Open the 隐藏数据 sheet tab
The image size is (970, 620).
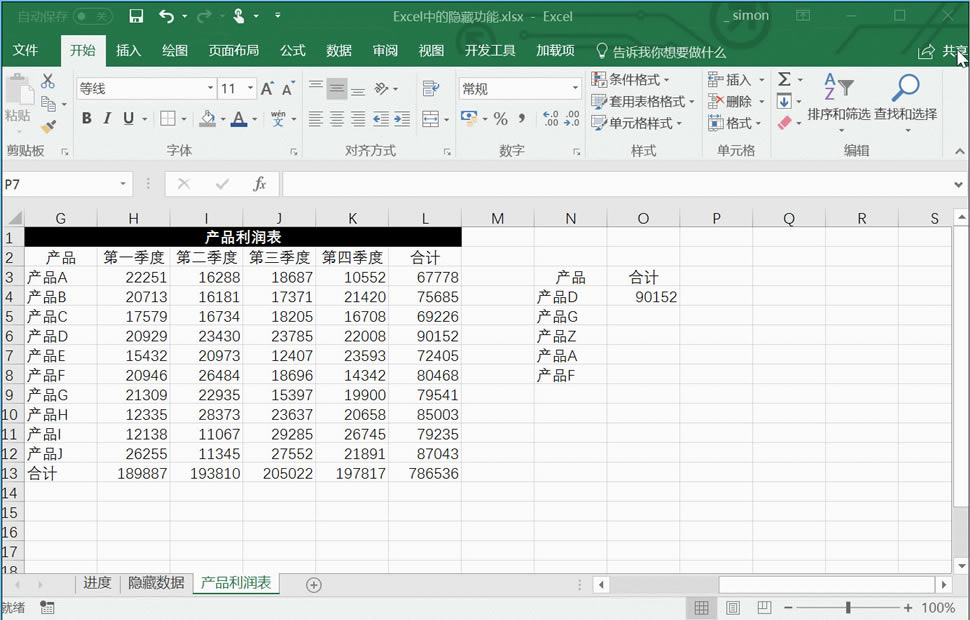156,584
